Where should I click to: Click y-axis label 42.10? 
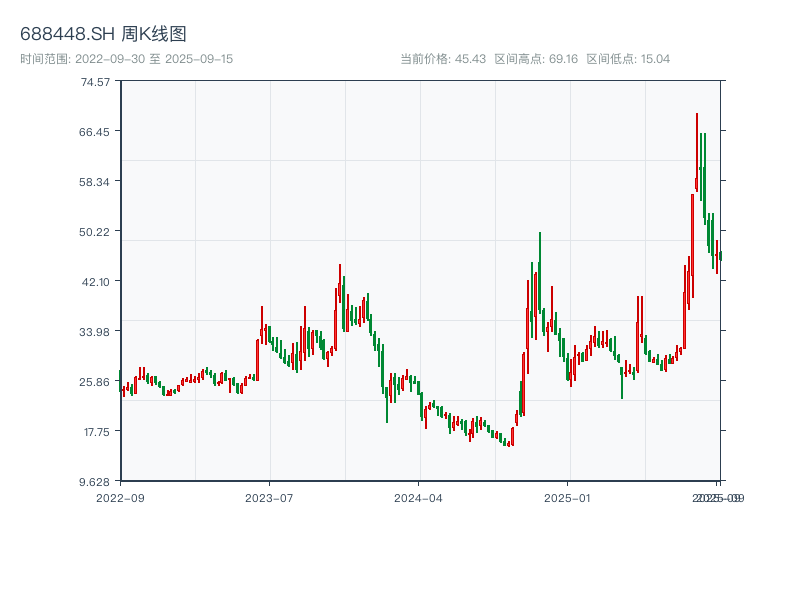[x=96, y=282]
